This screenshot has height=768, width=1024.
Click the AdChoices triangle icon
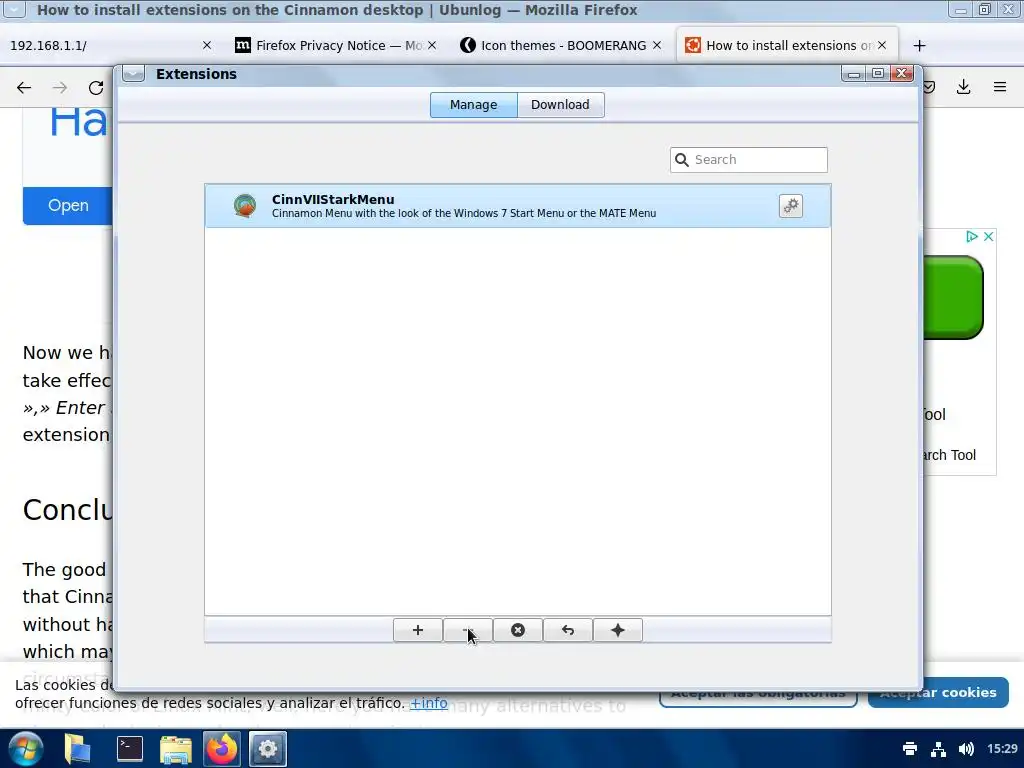tap(972, 236)
